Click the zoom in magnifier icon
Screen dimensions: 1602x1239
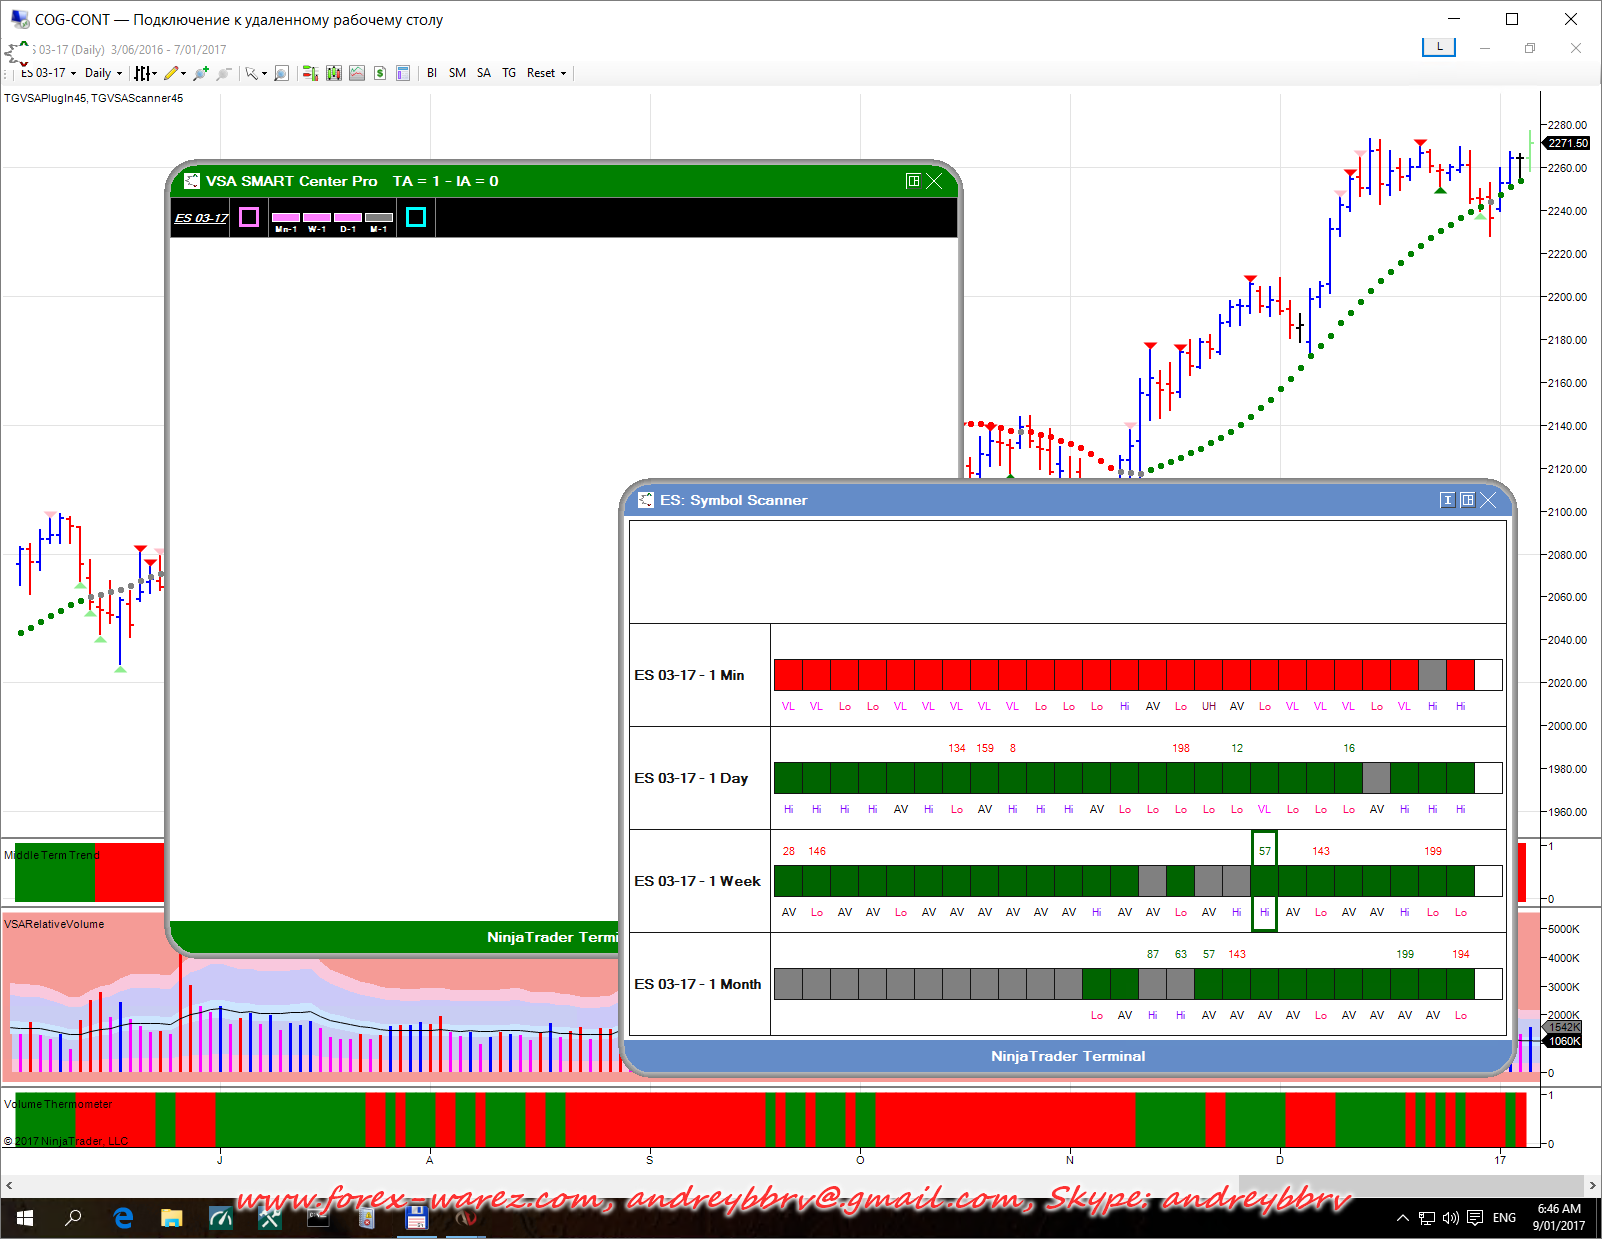tap(201, 73)
